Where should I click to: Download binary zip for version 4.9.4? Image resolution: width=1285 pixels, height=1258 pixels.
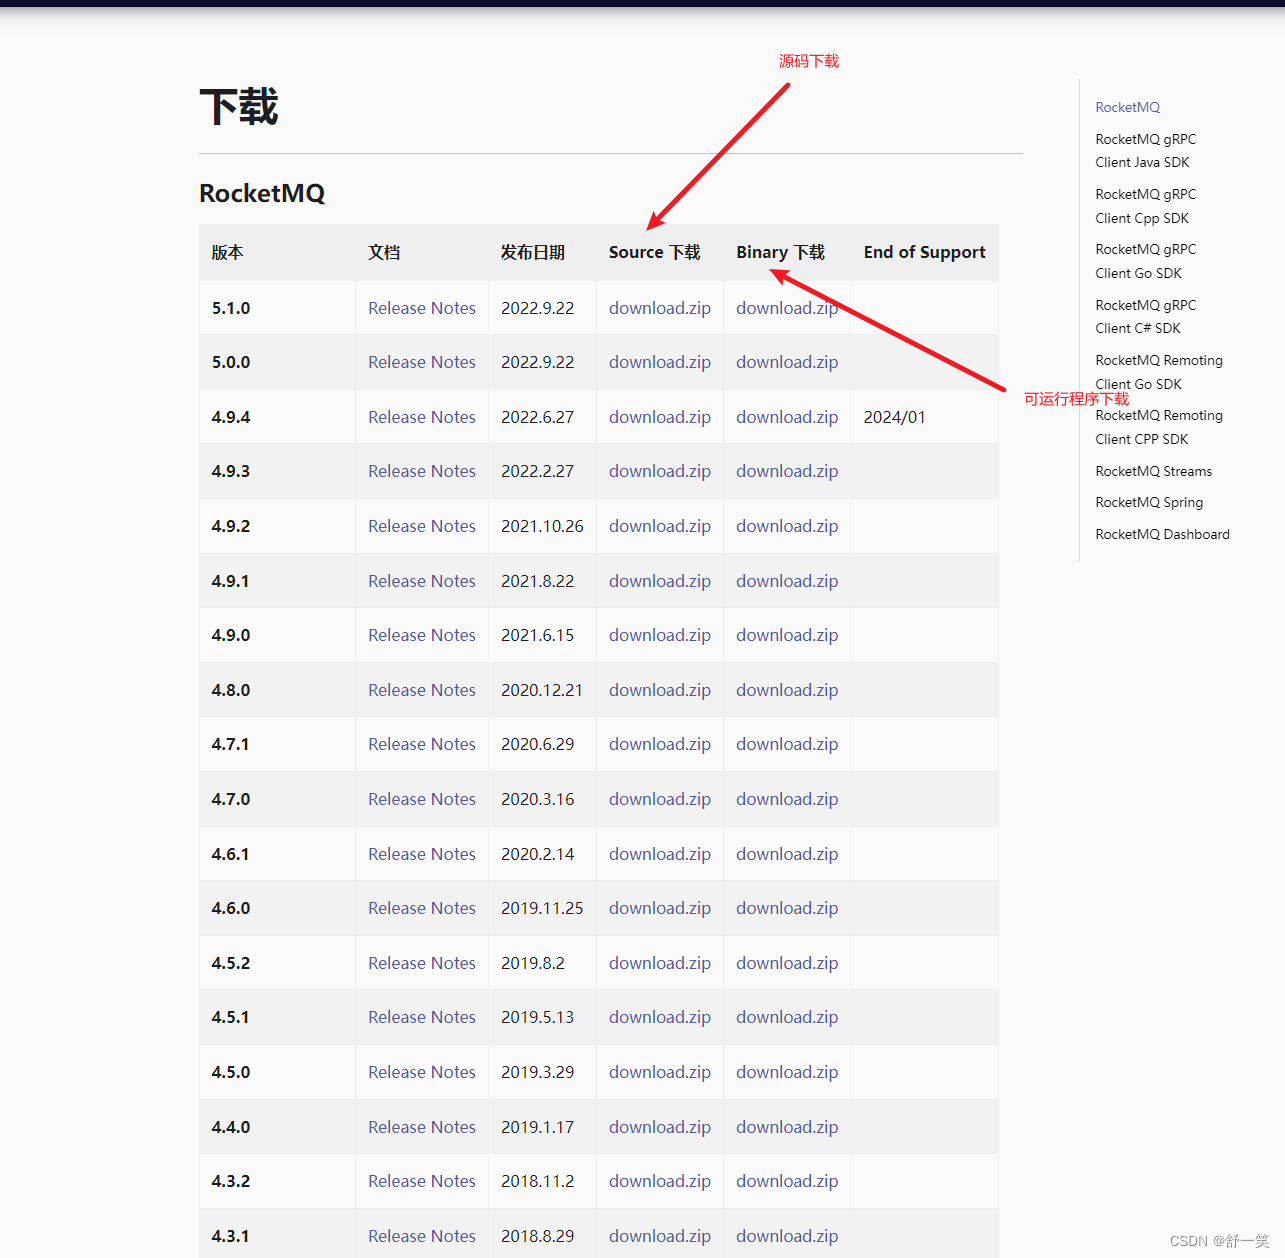[786, 417]
